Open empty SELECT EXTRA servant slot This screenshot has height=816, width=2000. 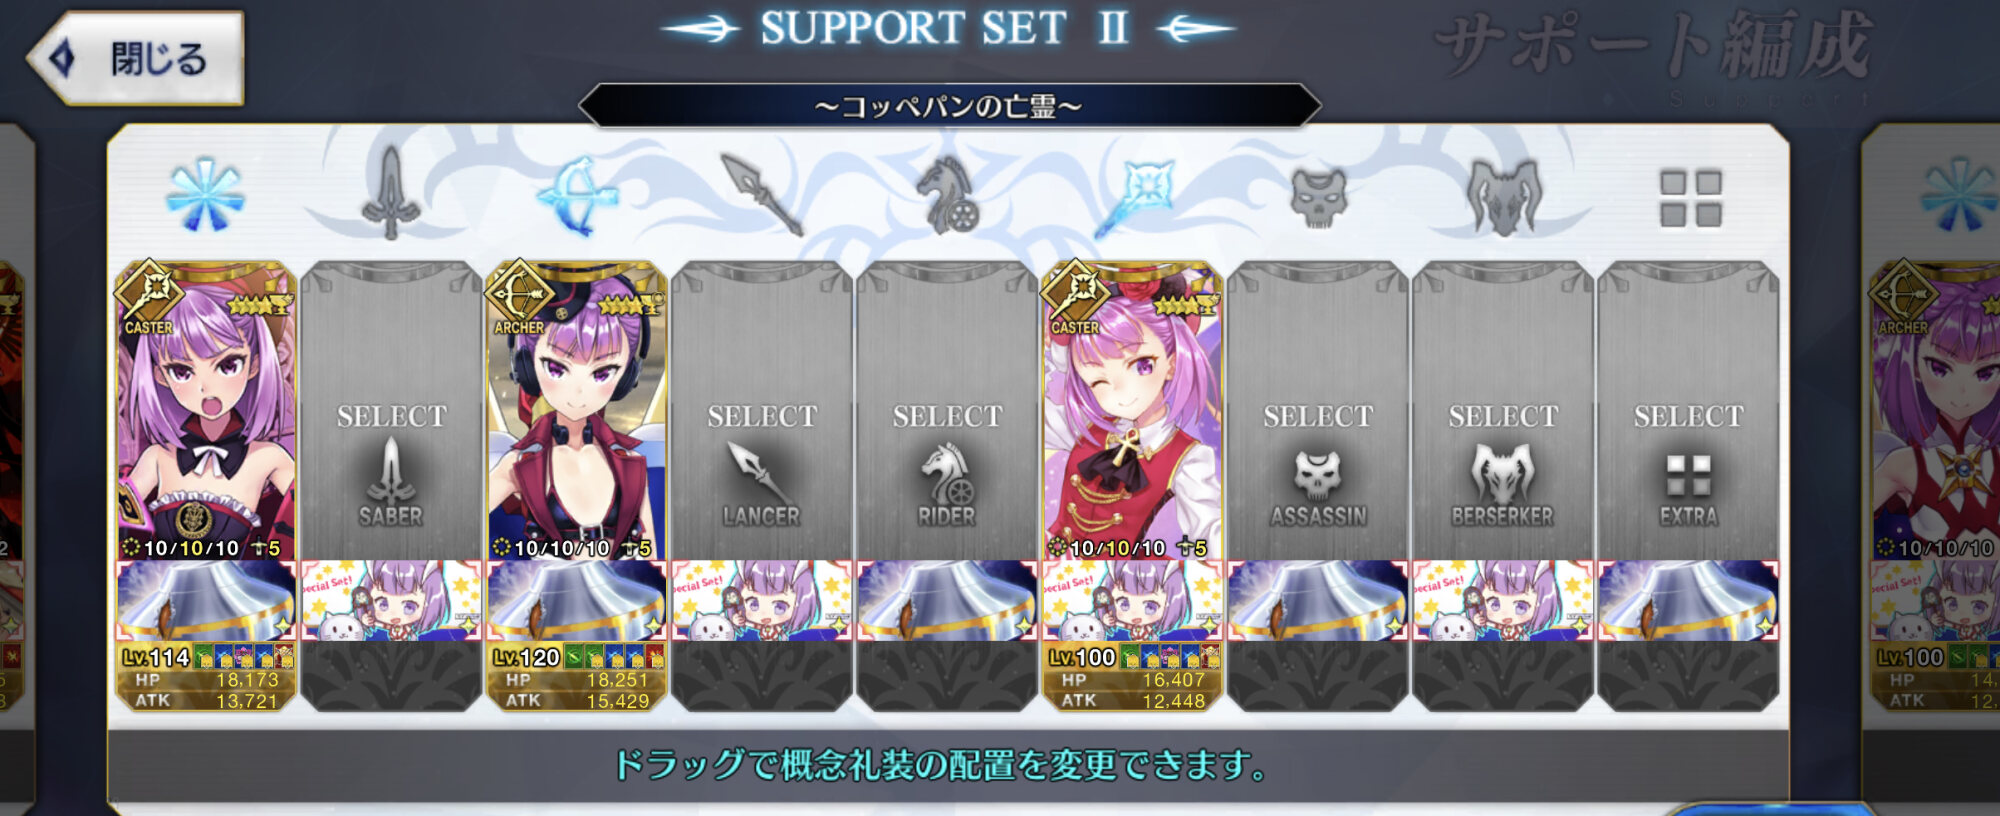click(1689, 412)
